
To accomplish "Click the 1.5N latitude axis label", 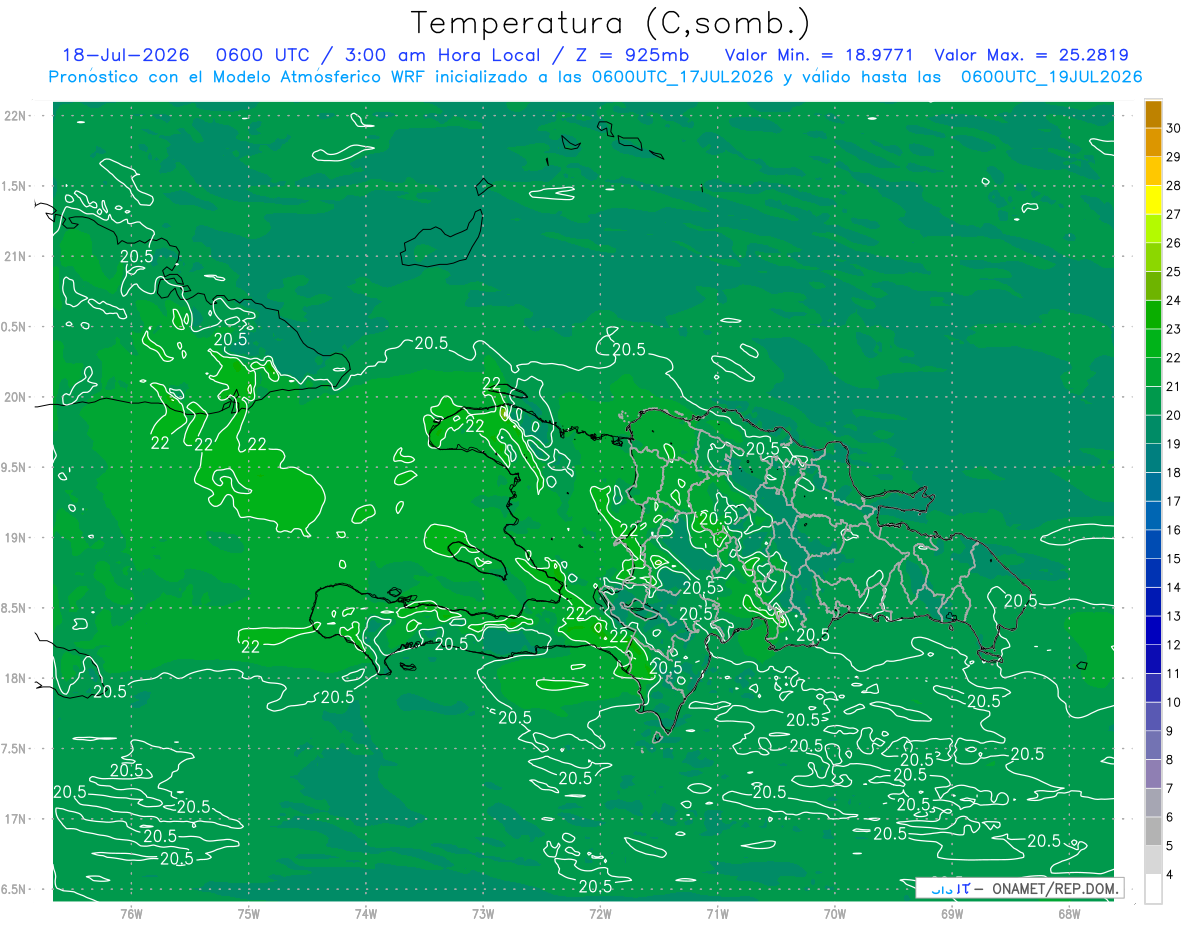I will pyautogui.click(x=15, y=186).
